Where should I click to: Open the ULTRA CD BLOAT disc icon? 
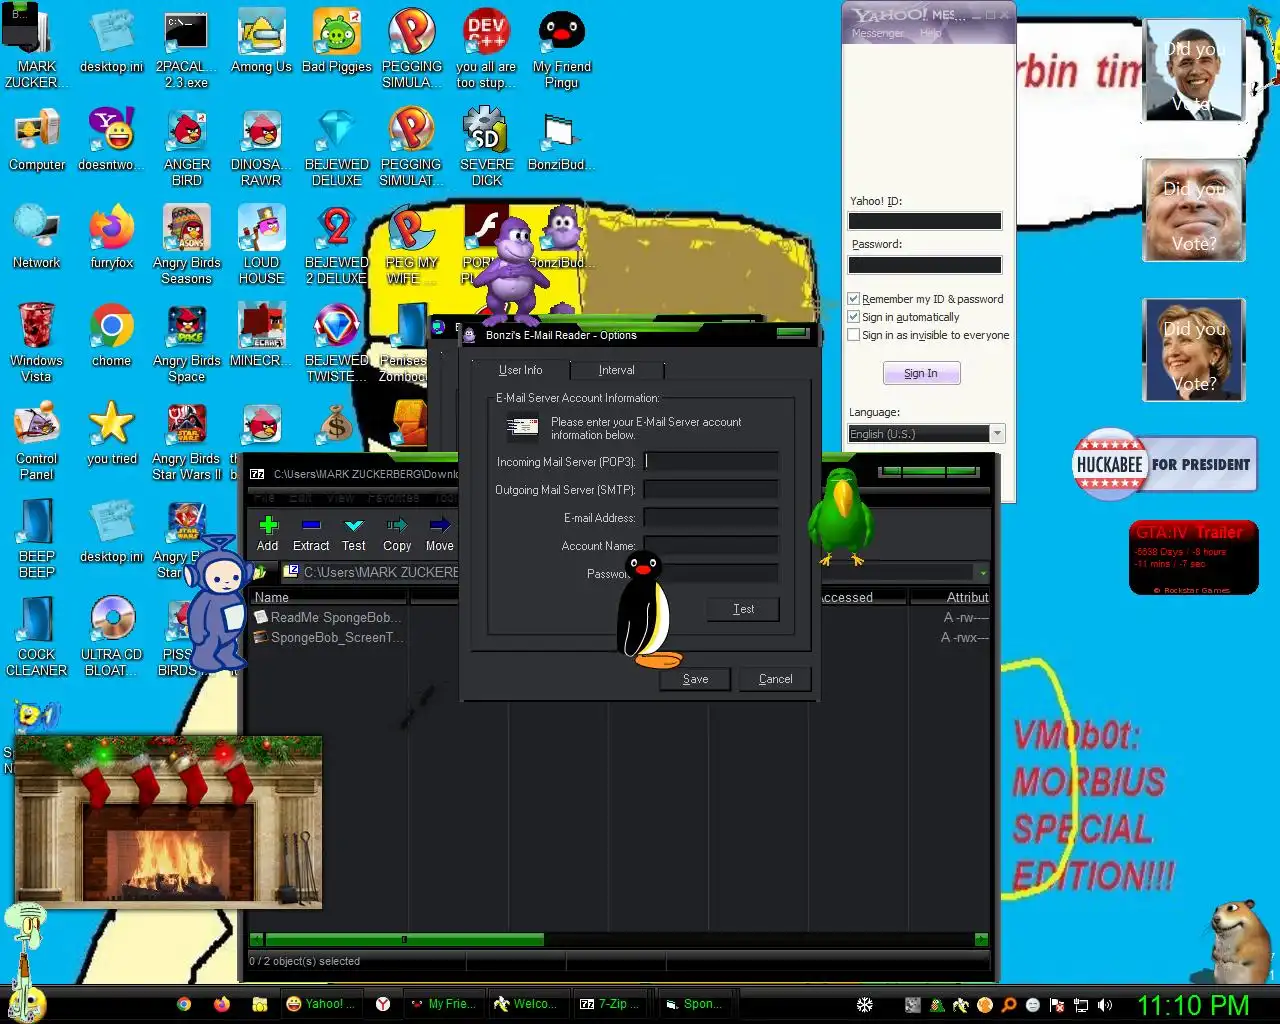(112, 636)
